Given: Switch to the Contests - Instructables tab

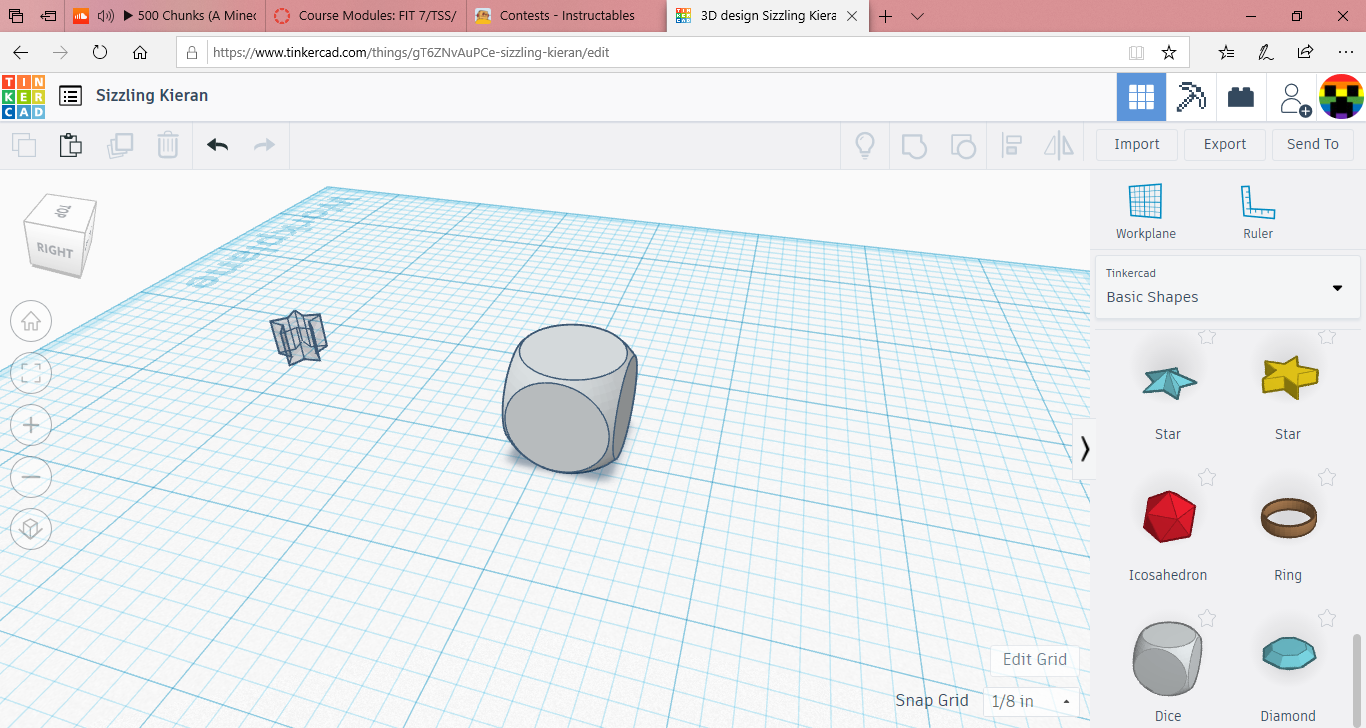Looking at the screenshot, I should tap(567, 15).
